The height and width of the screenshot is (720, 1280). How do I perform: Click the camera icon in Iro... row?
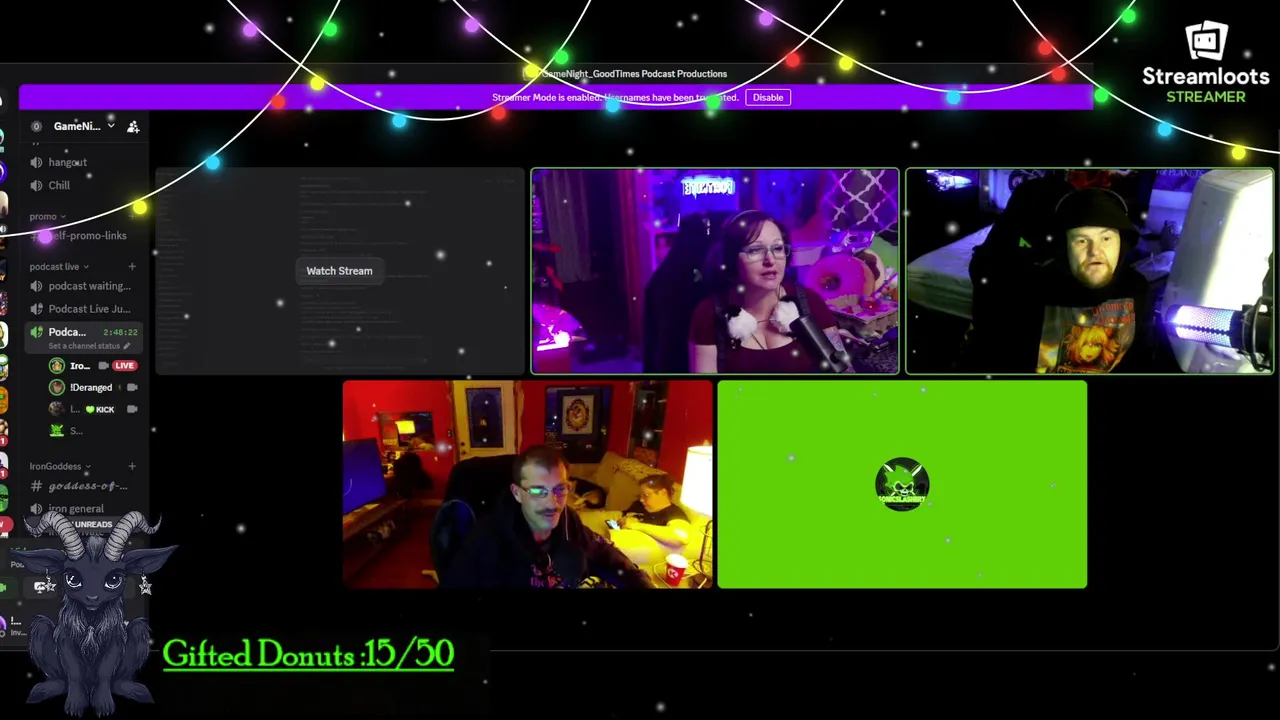103,366
